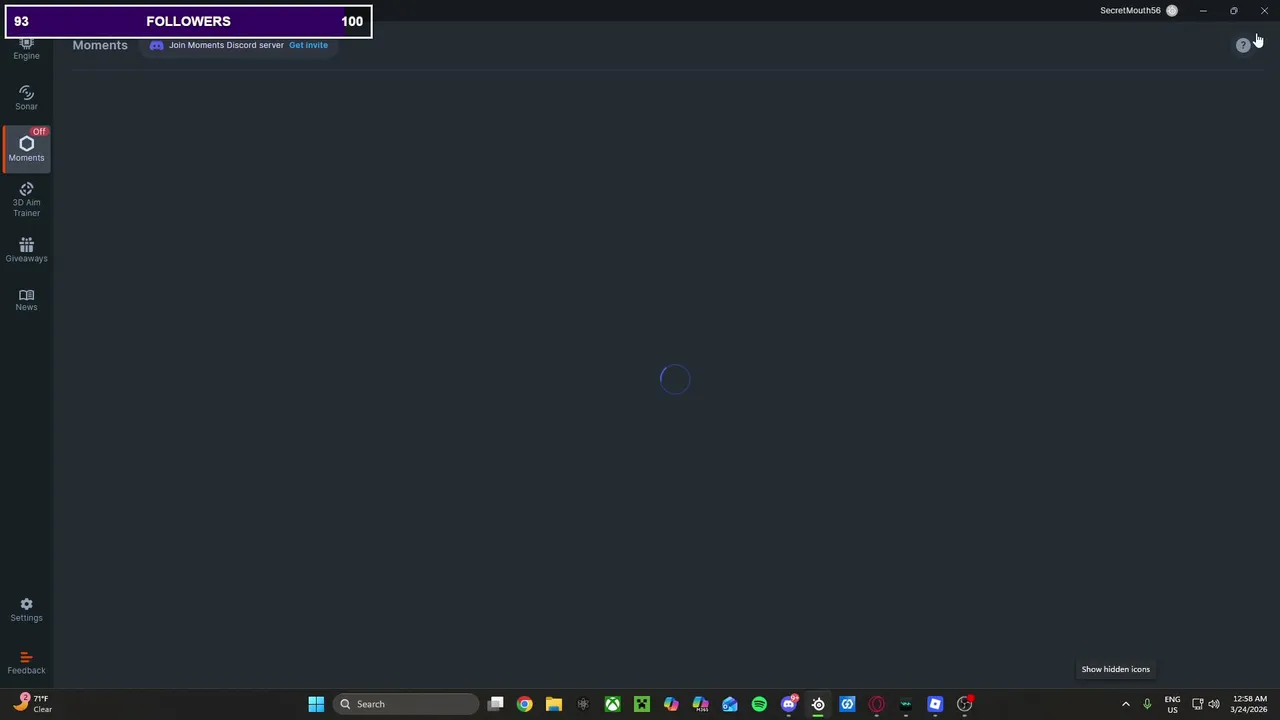Image resolution: width=1280 pixels, height=720 pixels.
Task: Open Spotify from the taskbar
Action: point(759,704)
